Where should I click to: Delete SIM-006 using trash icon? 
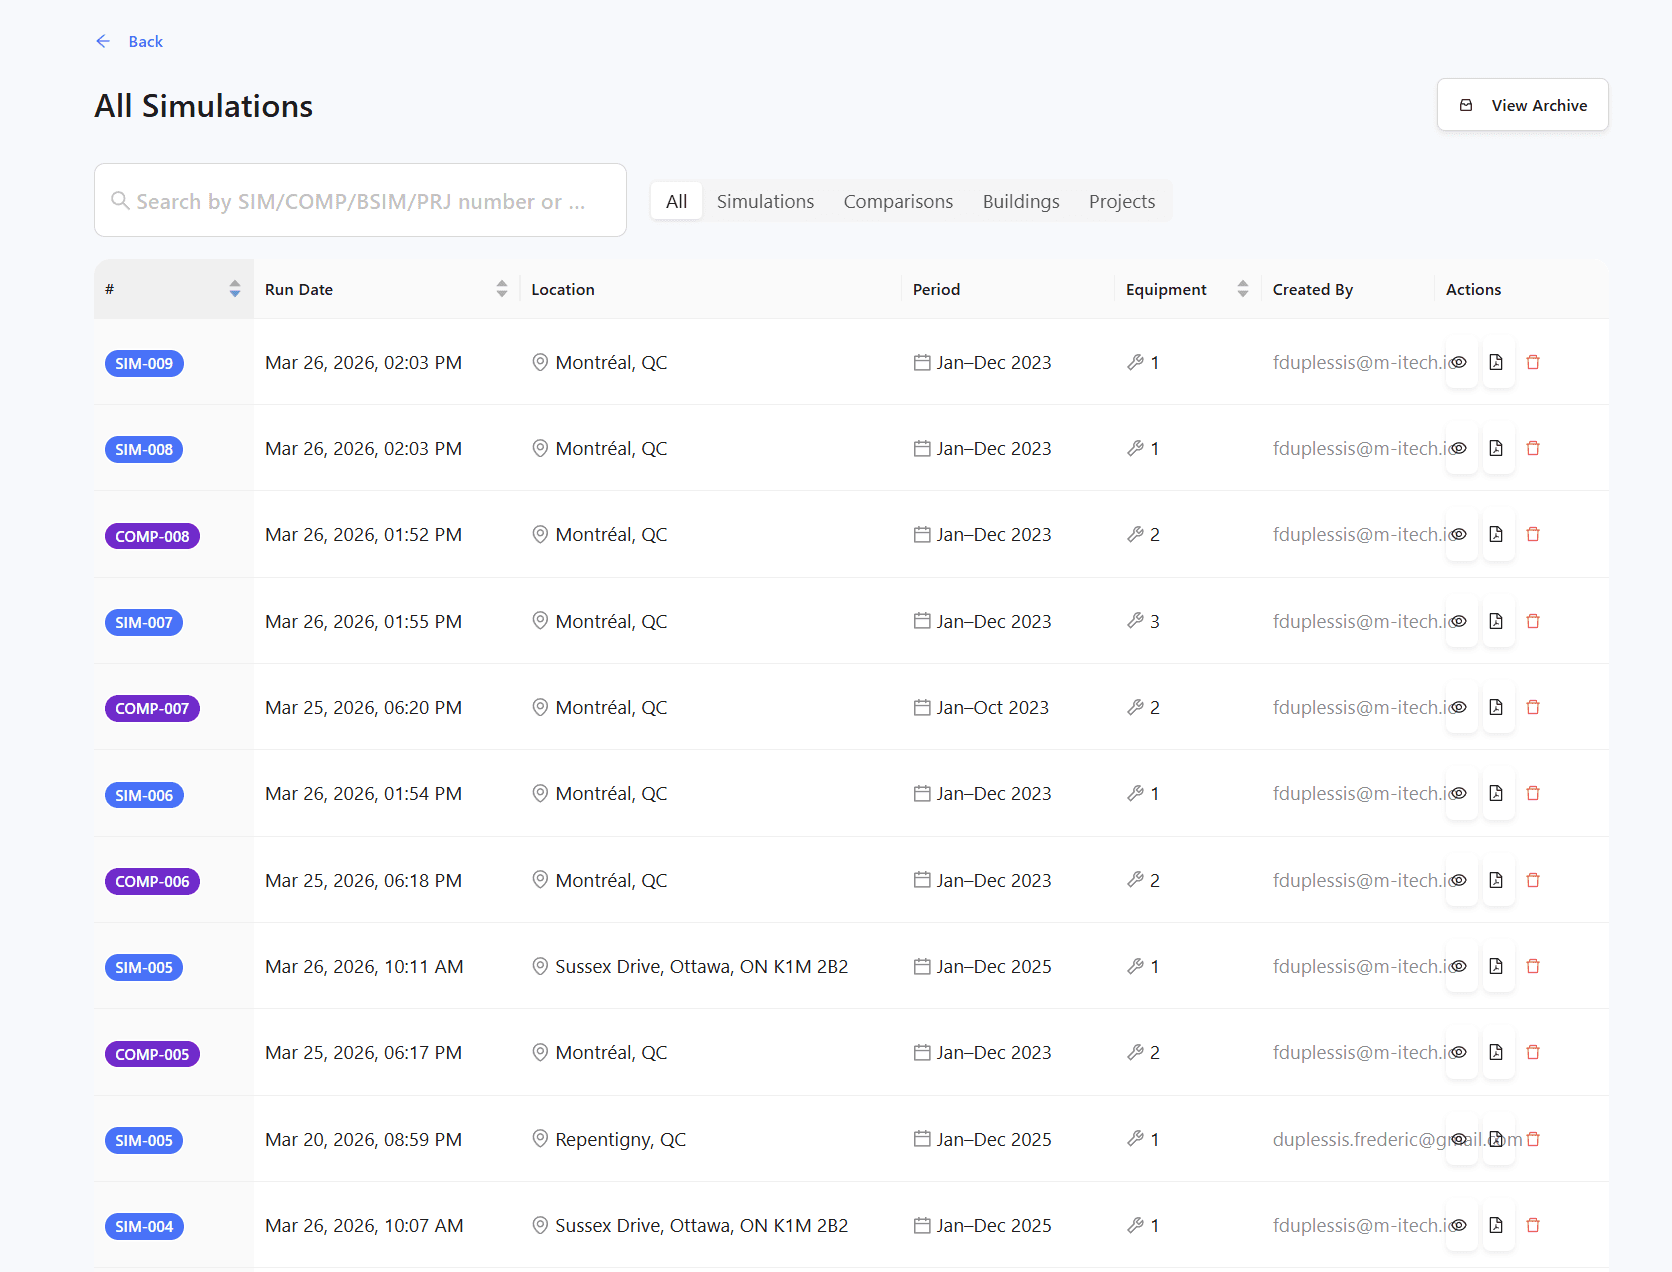[x=1533, y=793]
